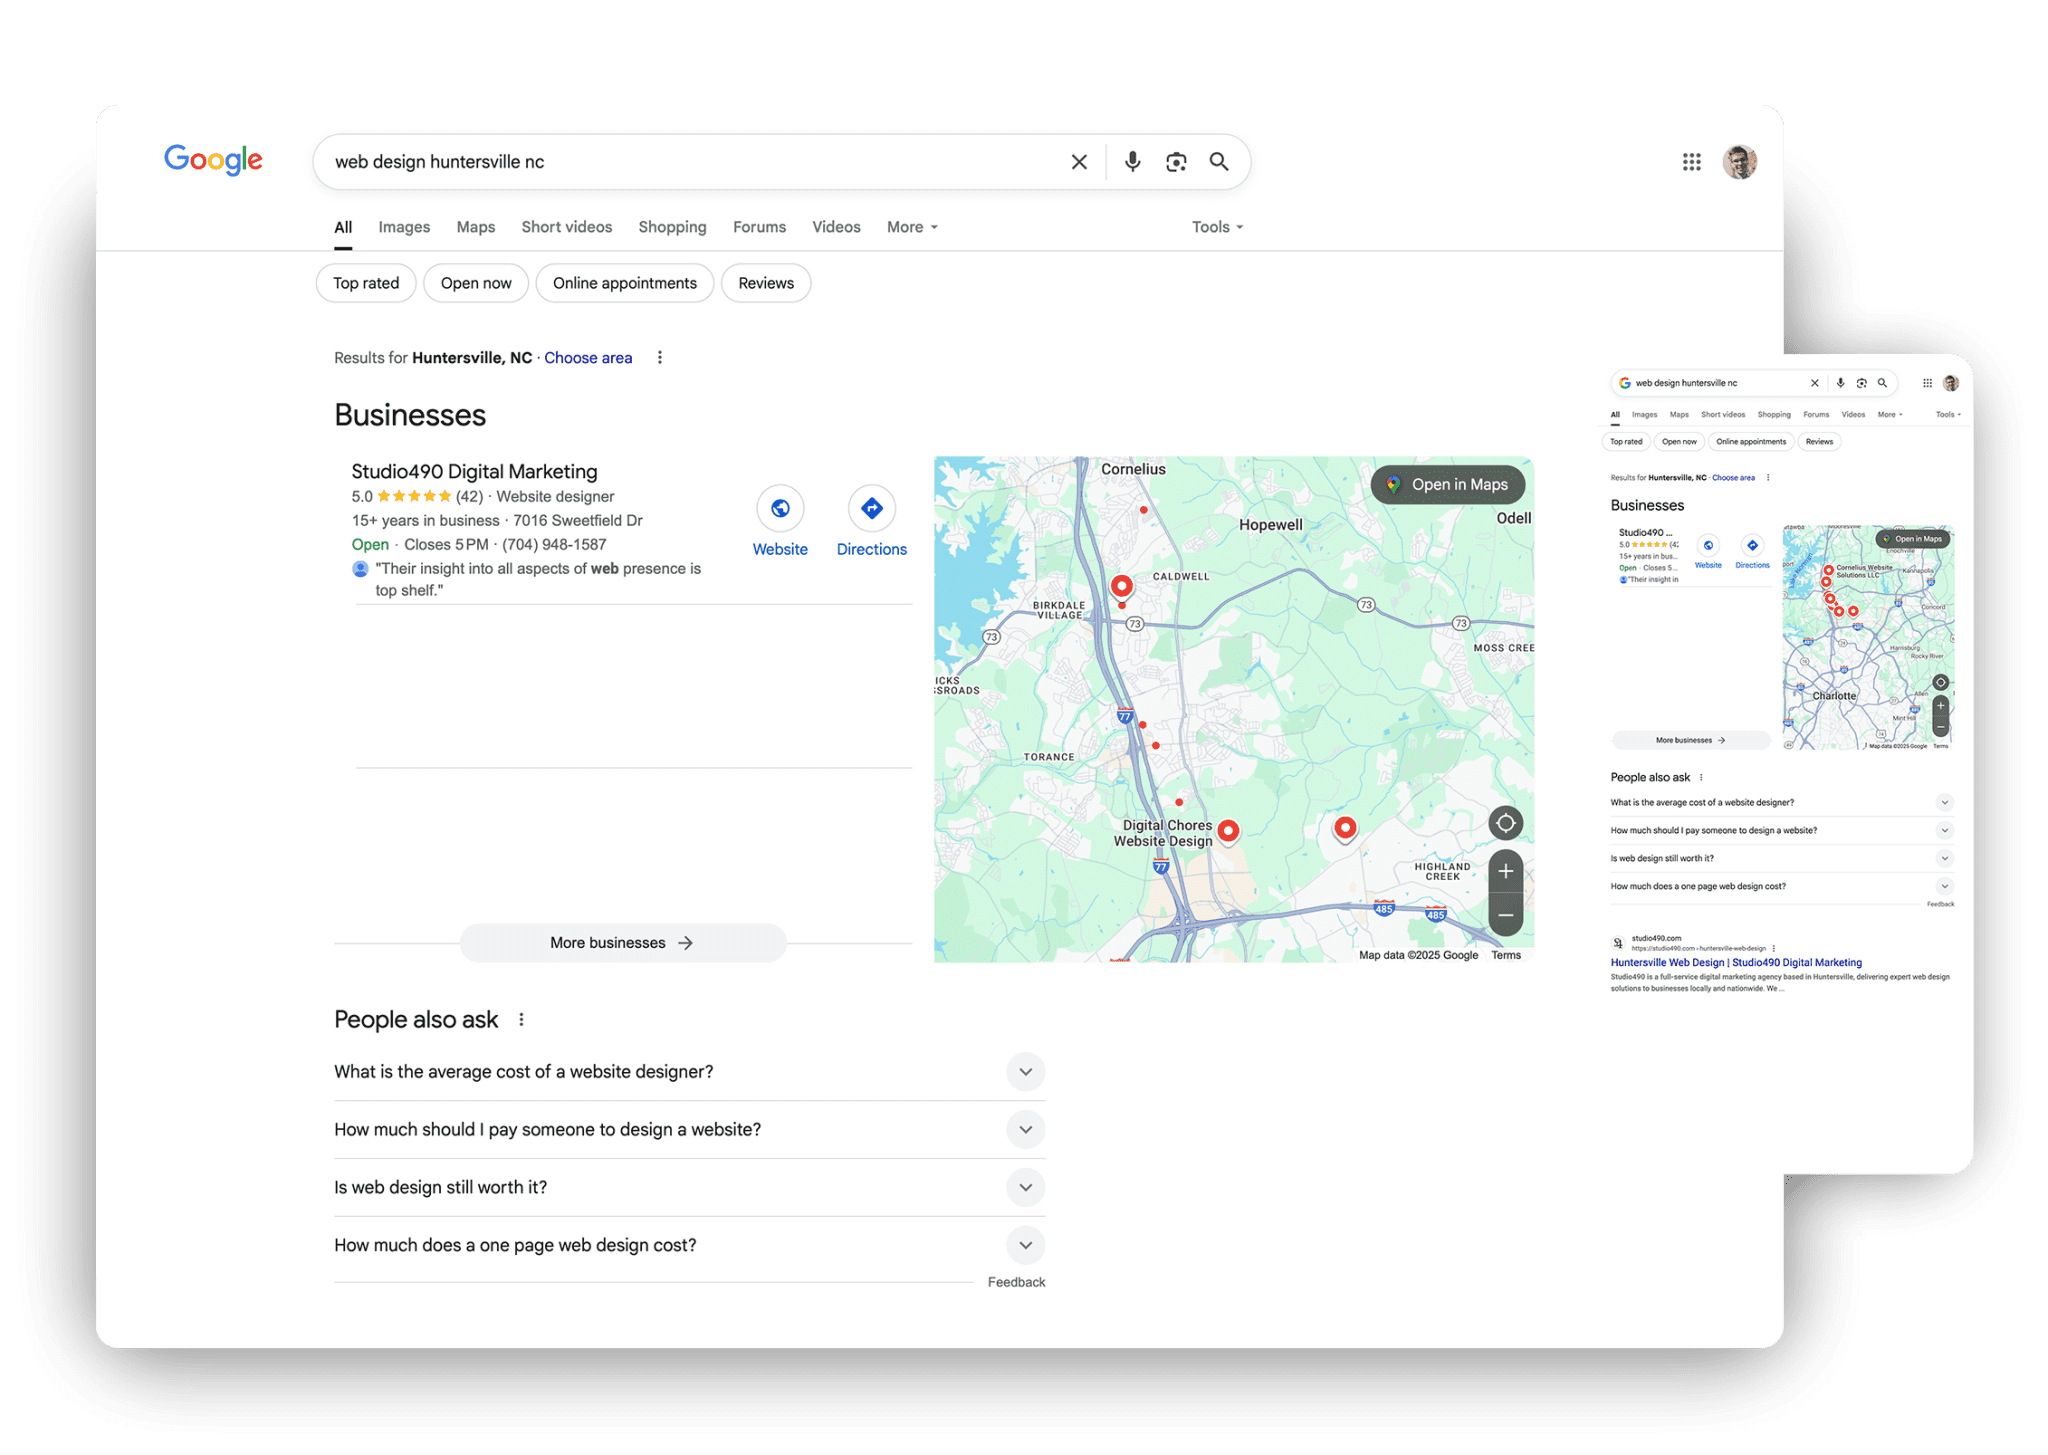Viewport: 2048px width, 1455px height.
Task: Click the search icon in the small window
Action: click(x=1882, y=383)
